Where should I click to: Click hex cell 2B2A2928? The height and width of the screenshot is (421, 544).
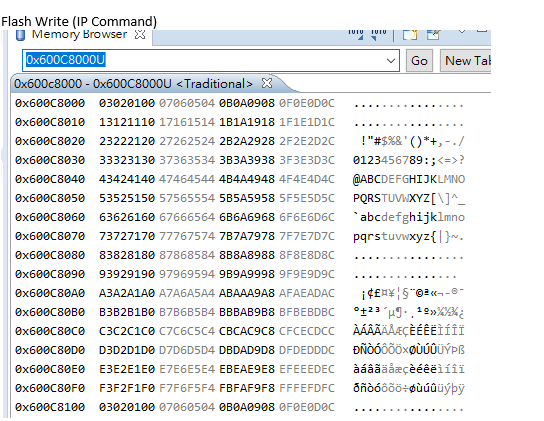247,141
